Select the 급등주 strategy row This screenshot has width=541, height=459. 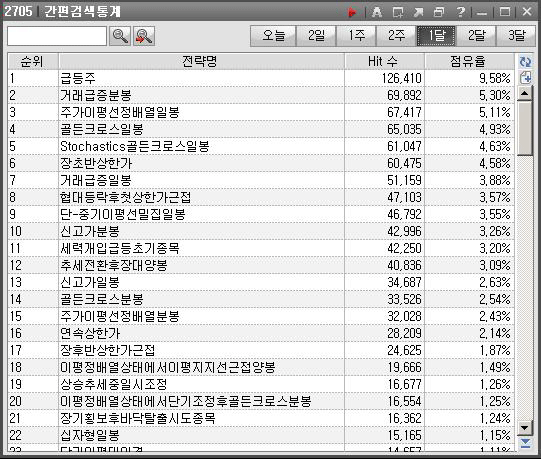tap(261, 78)
